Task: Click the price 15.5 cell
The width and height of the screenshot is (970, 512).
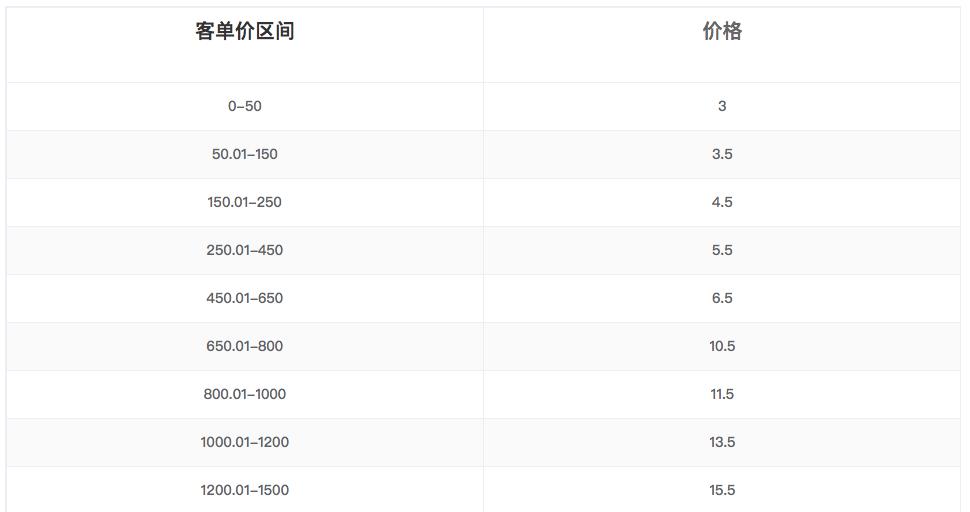Action: (722, 490)
